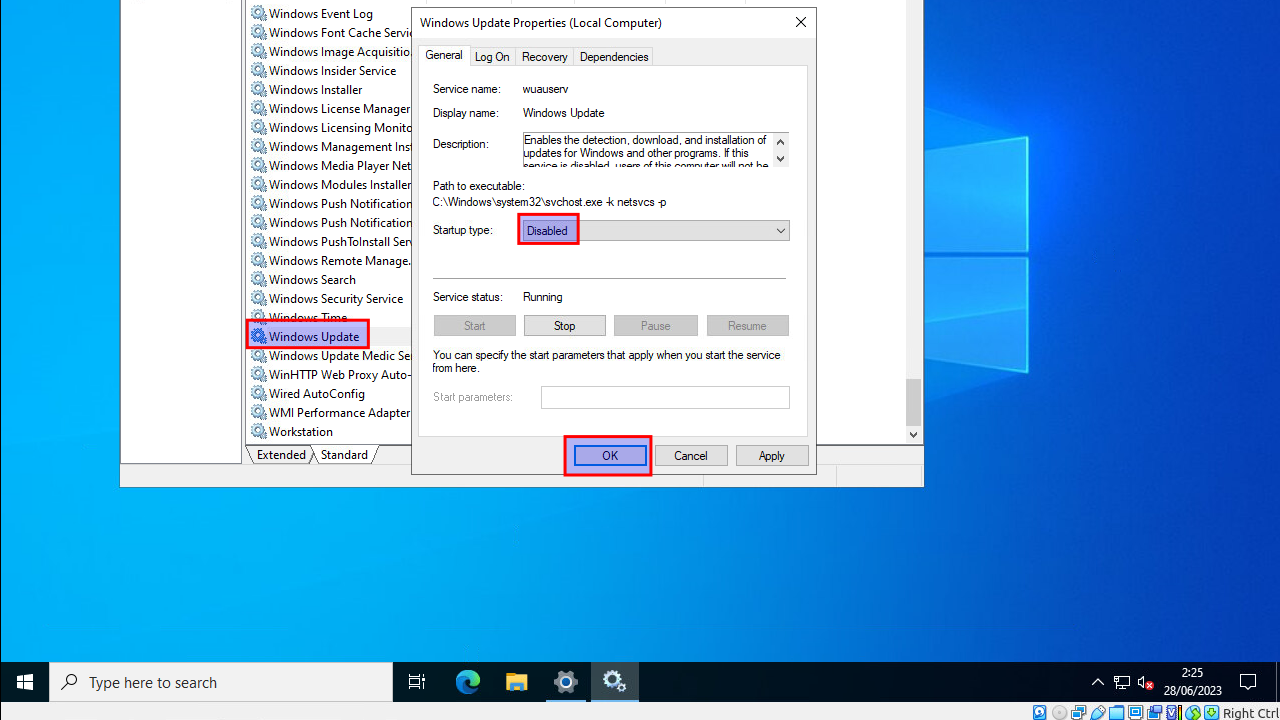This screenshot has width=1280, height=720.
Task: Select Windows PushToInstall Service row
Action: coord(331,242)
